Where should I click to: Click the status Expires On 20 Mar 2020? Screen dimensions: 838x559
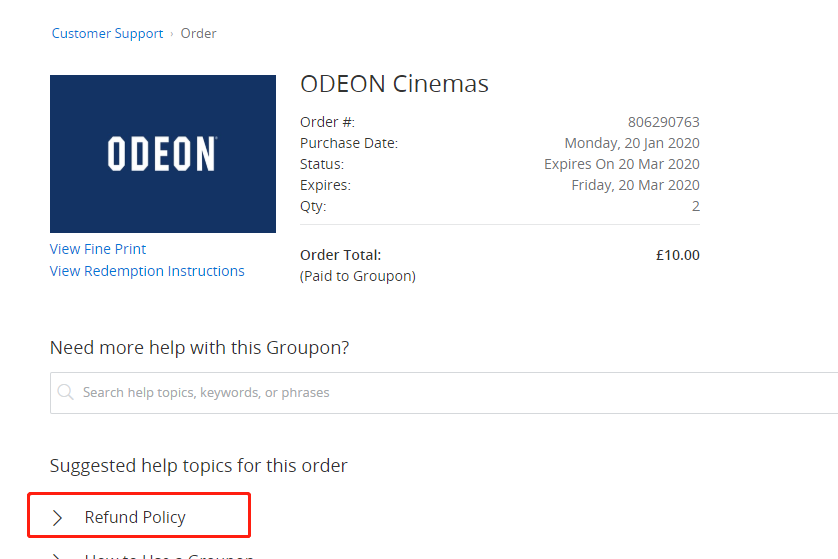622,164
